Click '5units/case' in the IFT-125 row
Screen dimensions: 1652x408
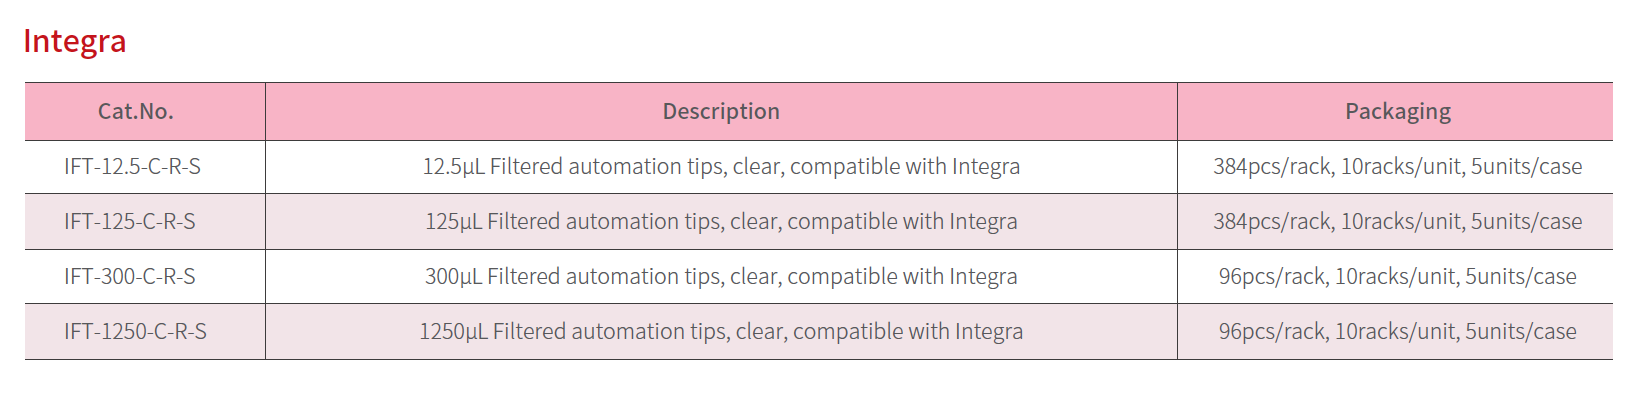[1526, 222]
